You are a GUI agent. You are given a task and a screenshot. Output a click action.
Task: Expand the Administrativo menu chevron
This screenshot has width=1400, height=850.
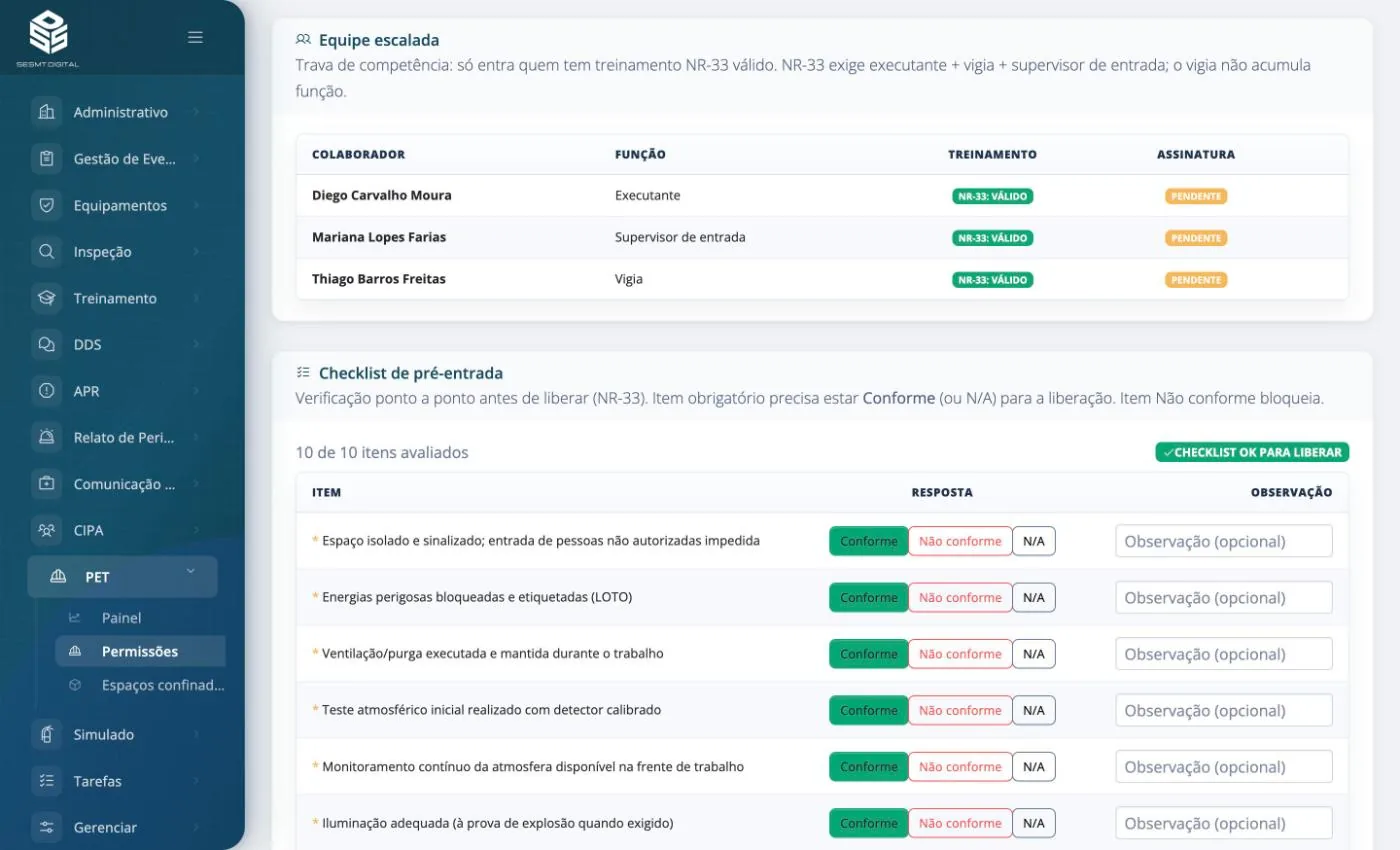tap(196, 112)
